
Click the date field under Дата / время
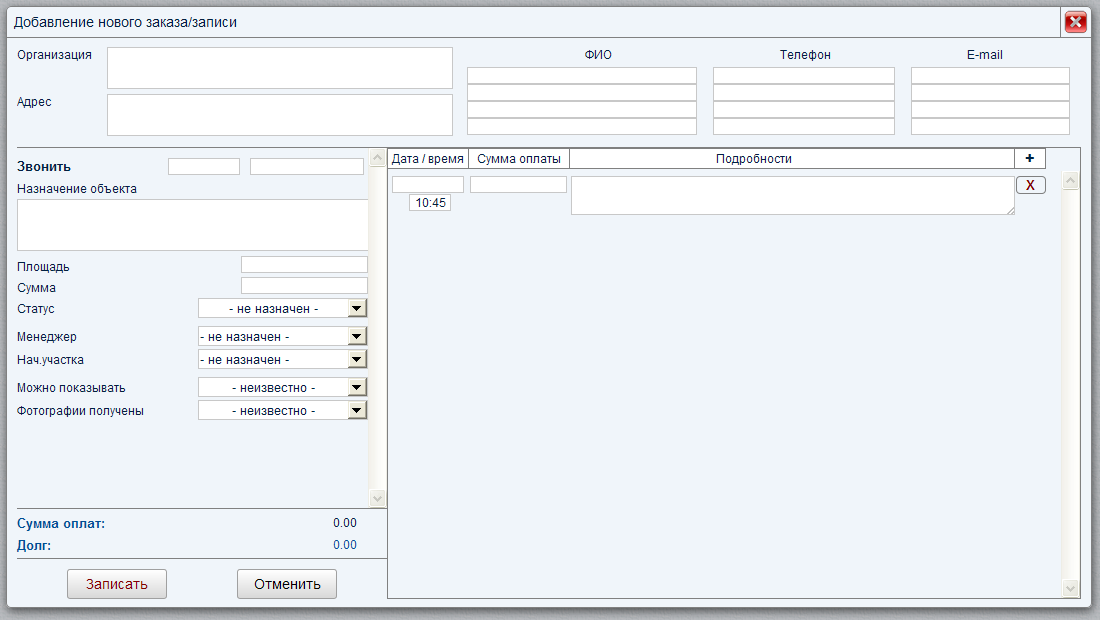click(x=428, y=184)
